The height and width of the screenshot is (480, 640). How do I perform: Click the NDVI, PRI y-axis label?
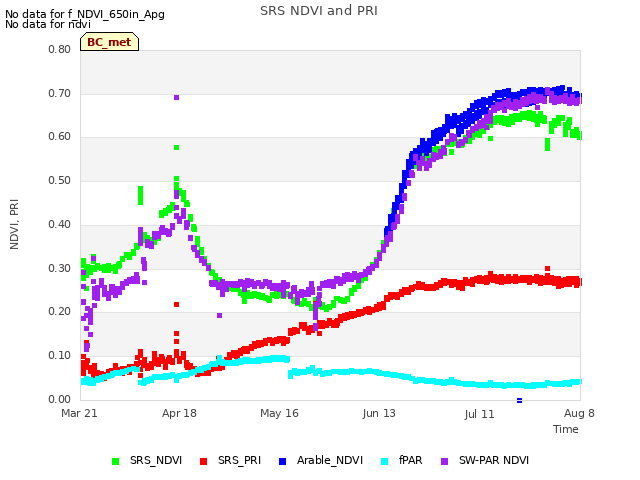(14, 224)
